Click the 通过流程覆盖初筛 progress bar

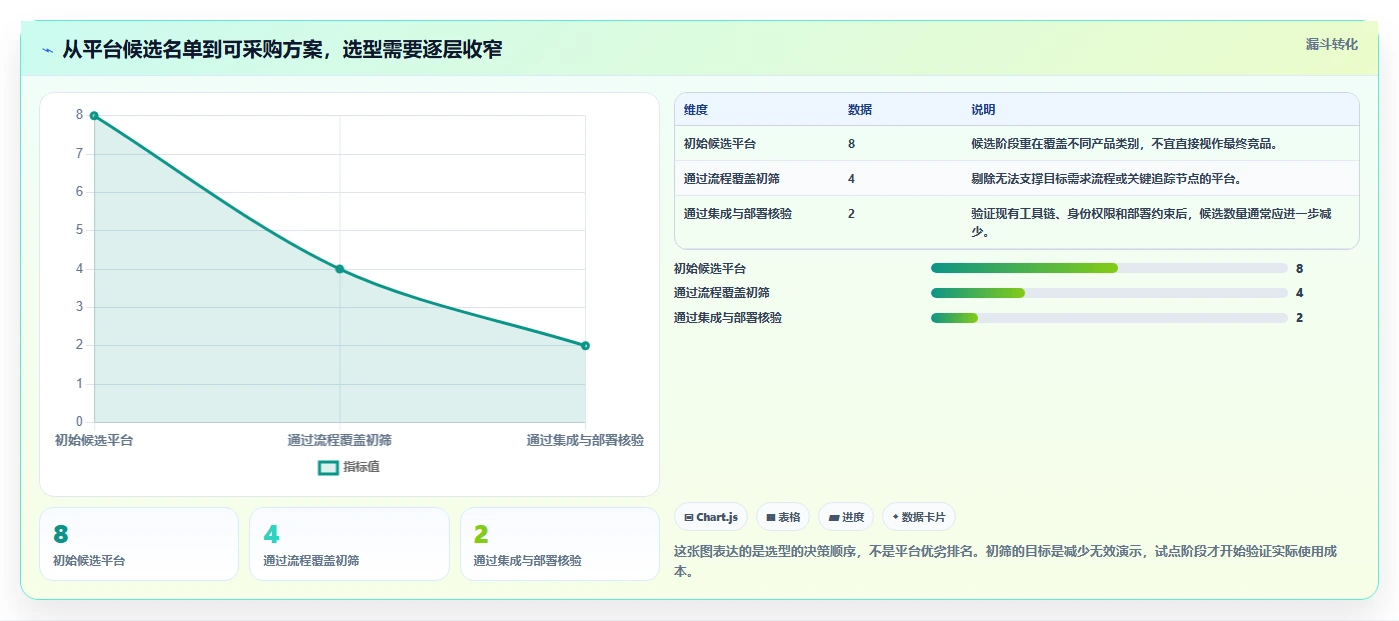[1109, 293]
